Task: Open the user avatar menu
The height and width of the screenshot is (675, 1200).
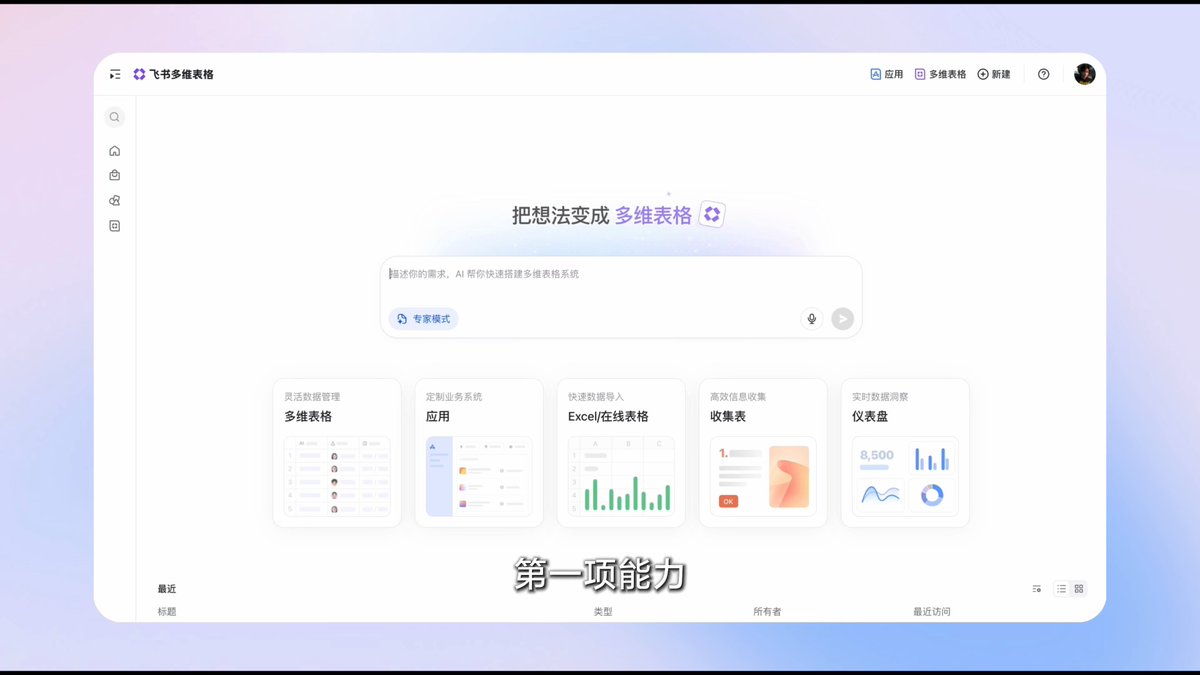Action: point(1085,74)
